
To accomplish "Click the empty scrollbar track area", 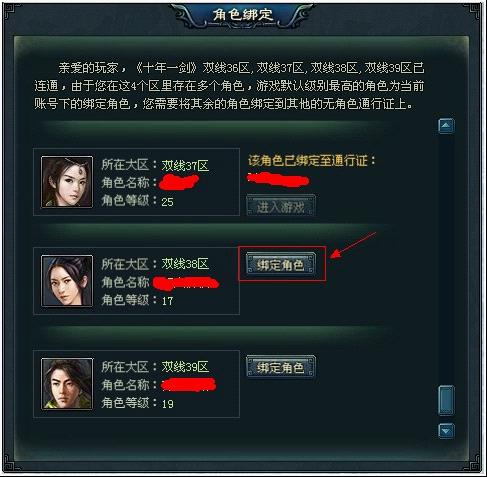I will coord(446,259).
